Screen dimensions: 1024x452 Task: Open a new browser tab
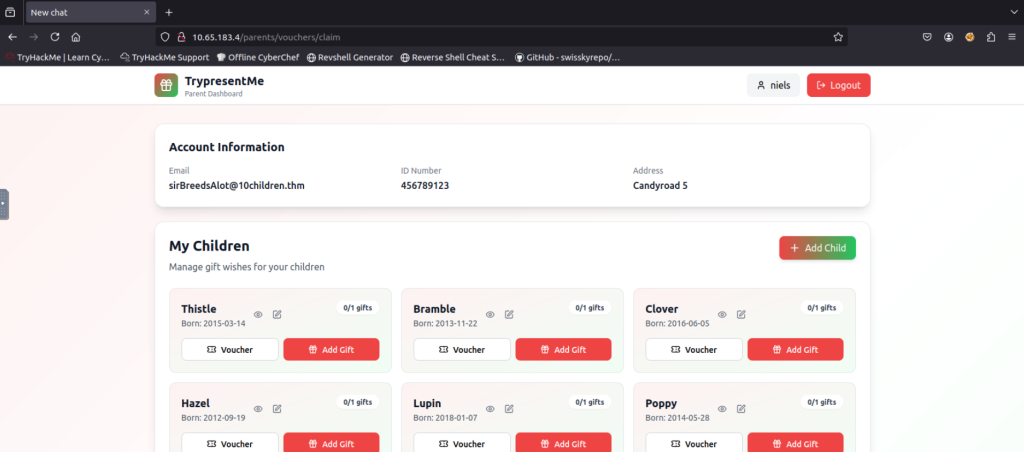(x=169, y=12)
